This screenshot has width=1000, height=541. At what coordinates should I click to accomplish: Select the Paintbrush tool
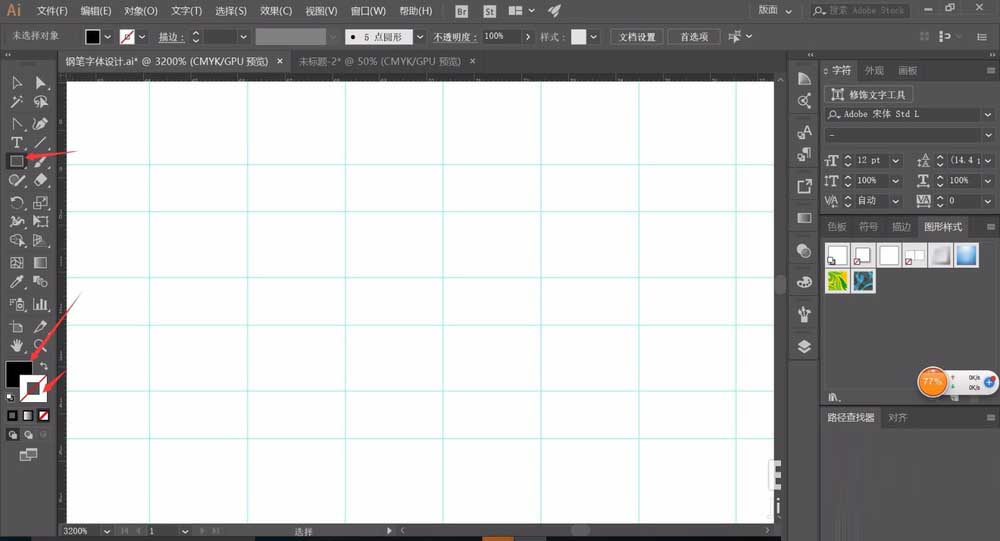pos(40,161)
